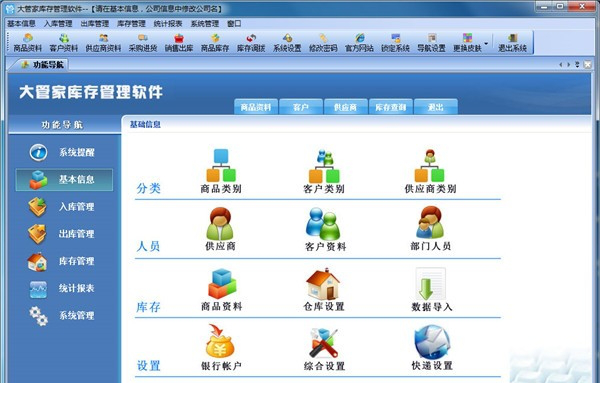Open 客户资料 in the toolbar
Screen dimensions: 600x398
coord(64,42)
